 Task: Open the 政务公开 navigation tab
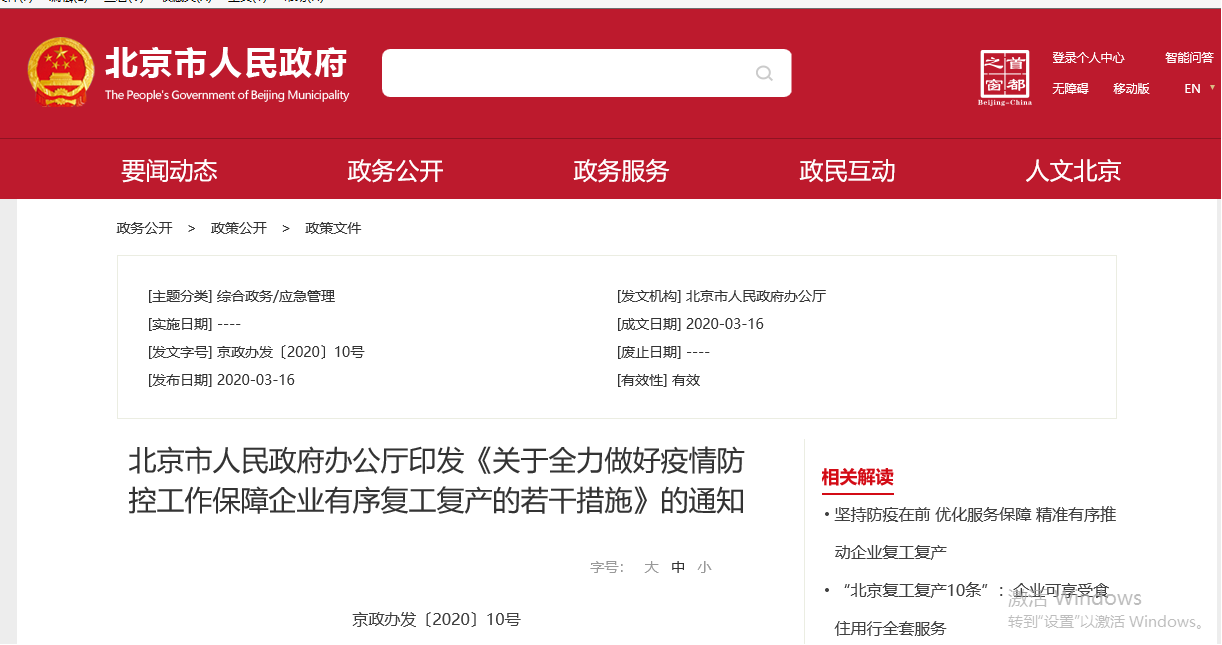click(x=395, y=171)
